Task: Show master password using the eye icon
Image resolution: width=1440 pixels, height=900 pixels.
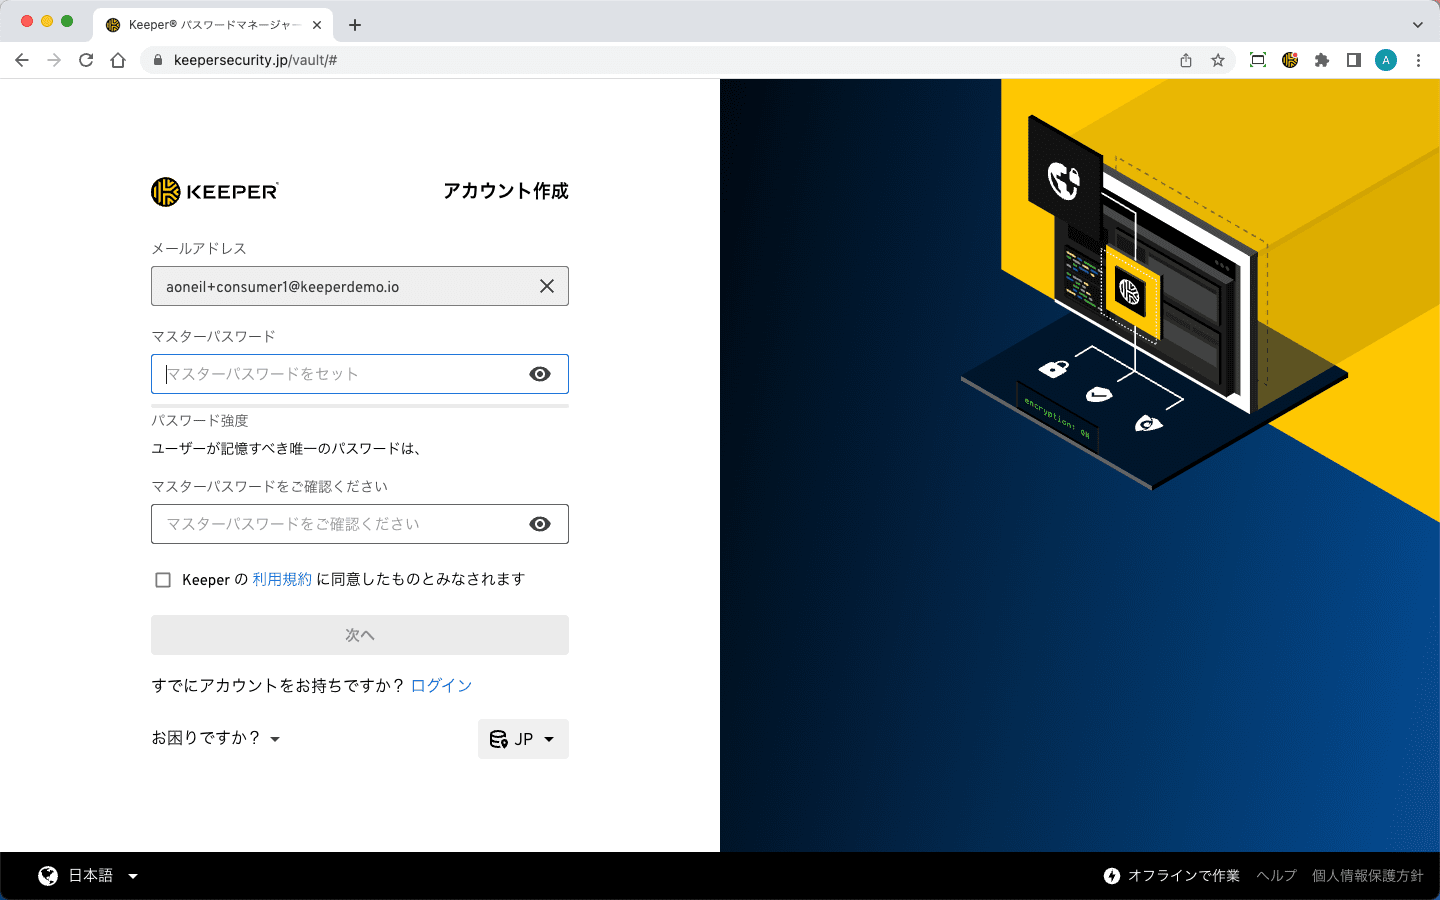Action: [540, 374]
